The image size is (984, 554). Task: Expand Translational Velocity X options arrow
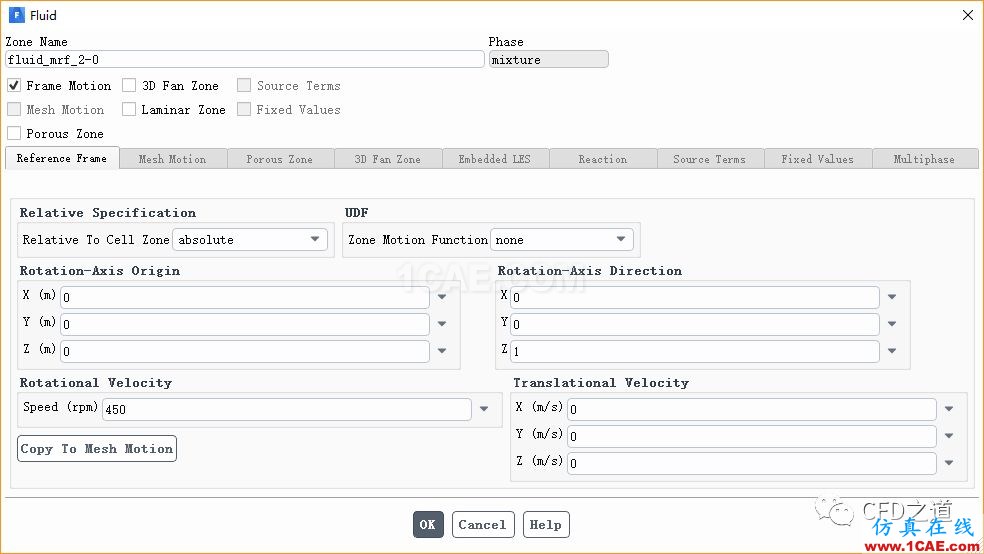(949, 409)
